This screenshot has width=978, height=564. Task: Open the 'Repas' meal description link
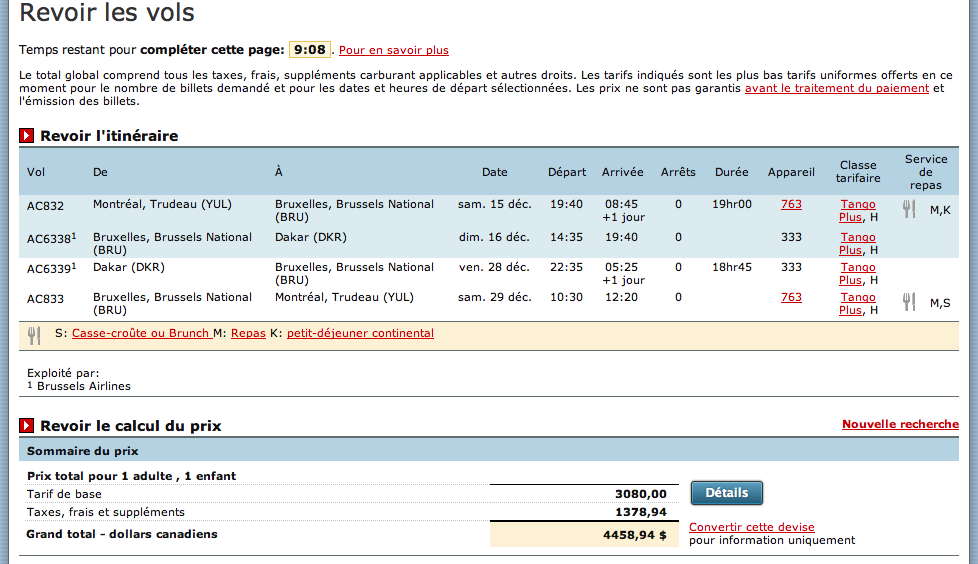pos(248,333)
